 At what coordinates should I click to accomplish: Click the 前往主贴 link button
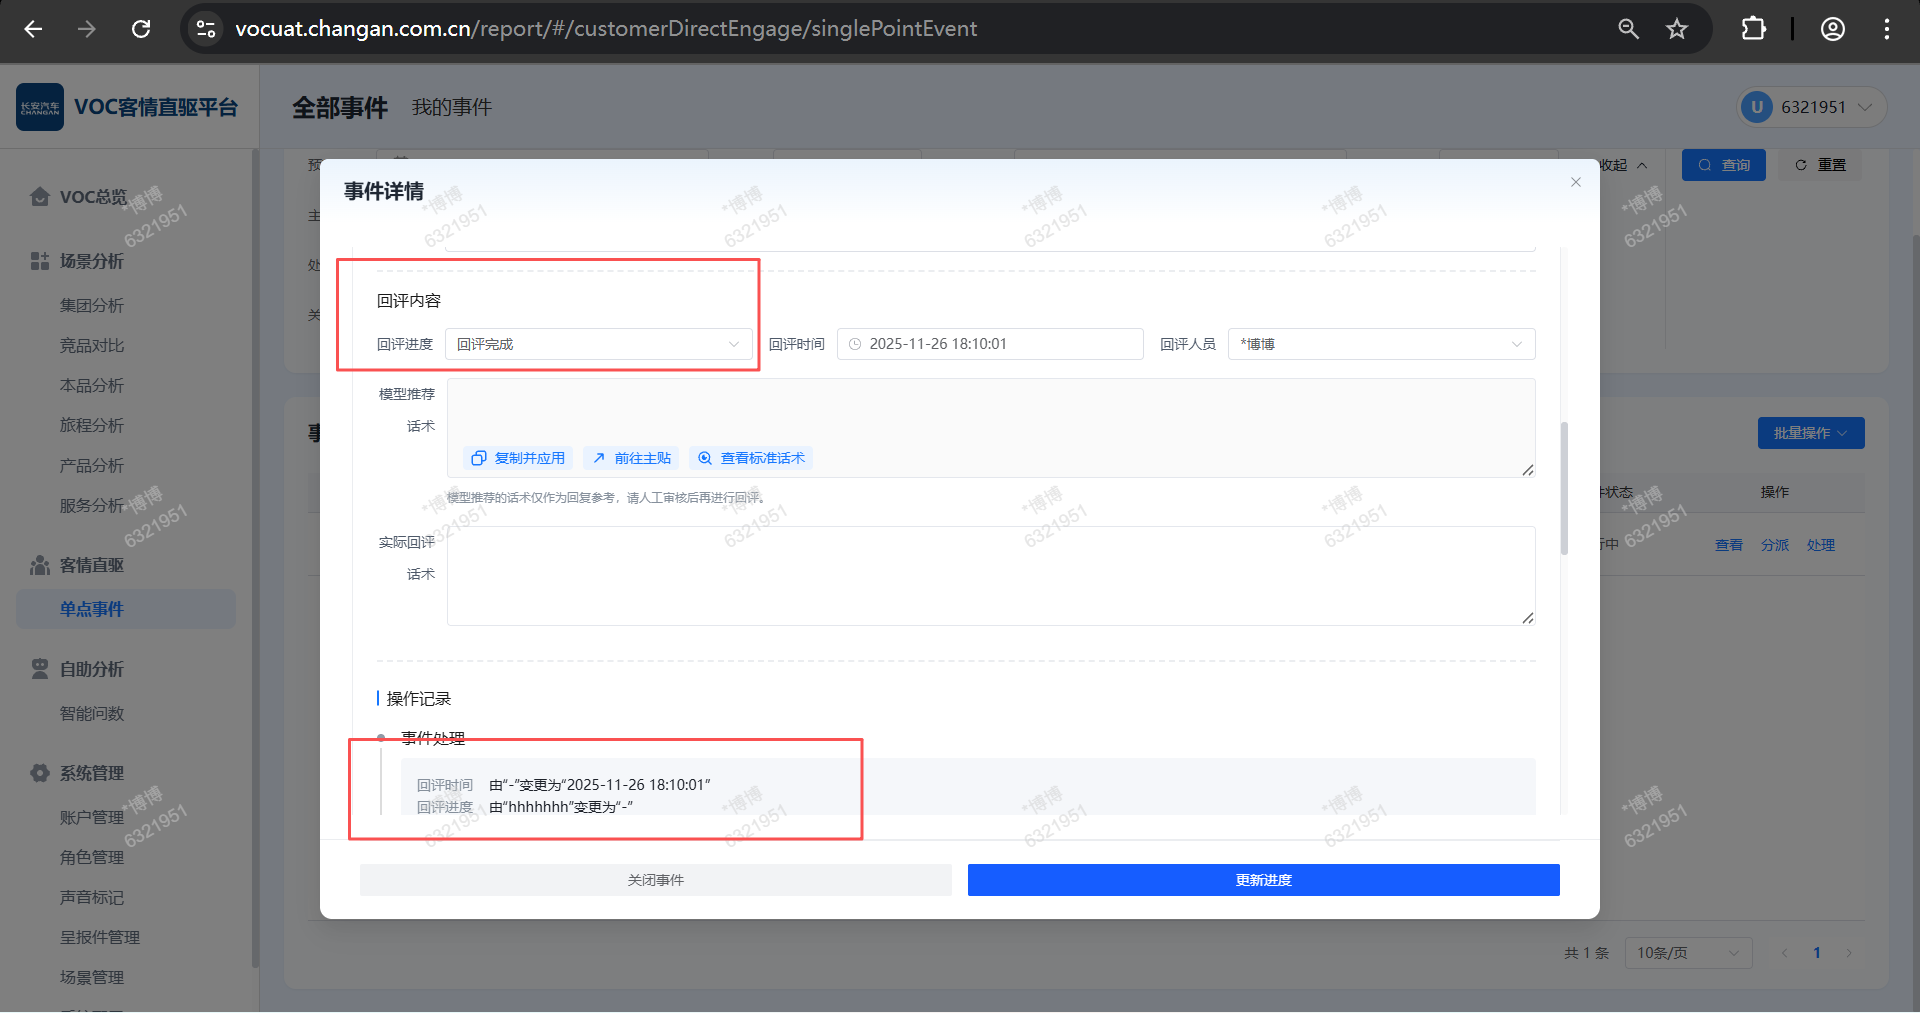pos(631,458)
